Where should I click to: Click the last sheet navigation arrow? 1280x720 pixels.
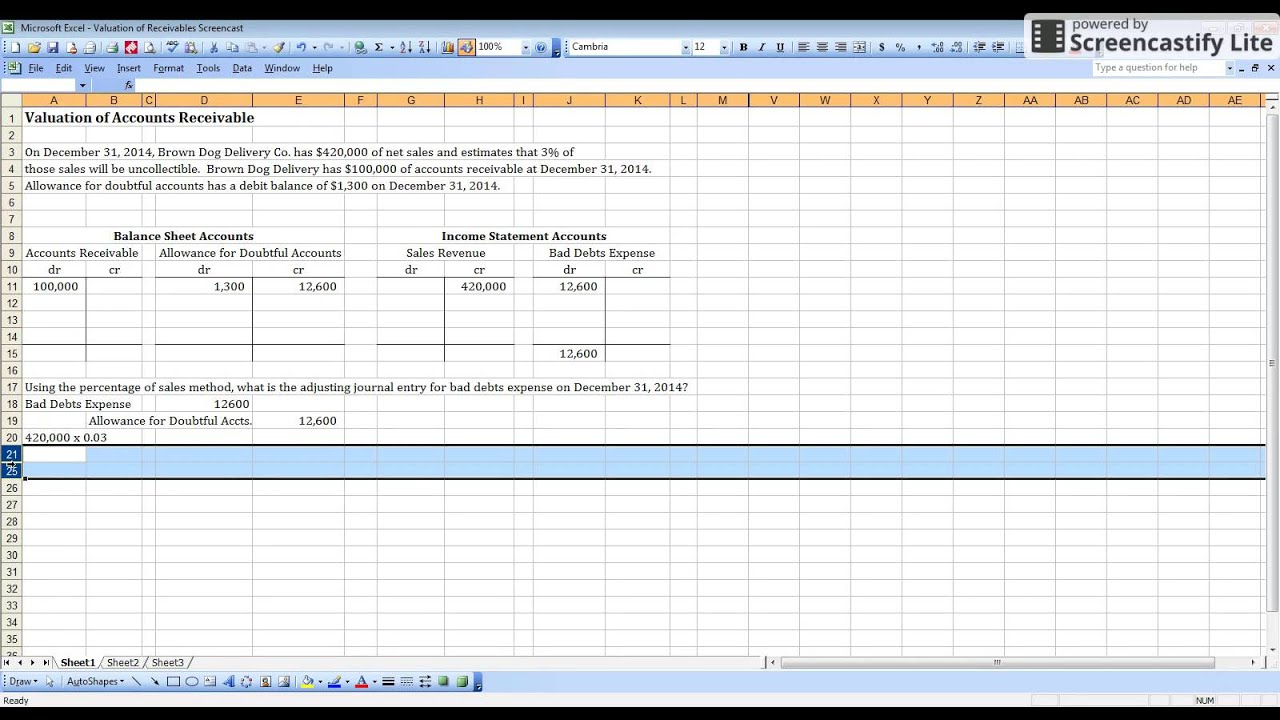click(46, 663)
